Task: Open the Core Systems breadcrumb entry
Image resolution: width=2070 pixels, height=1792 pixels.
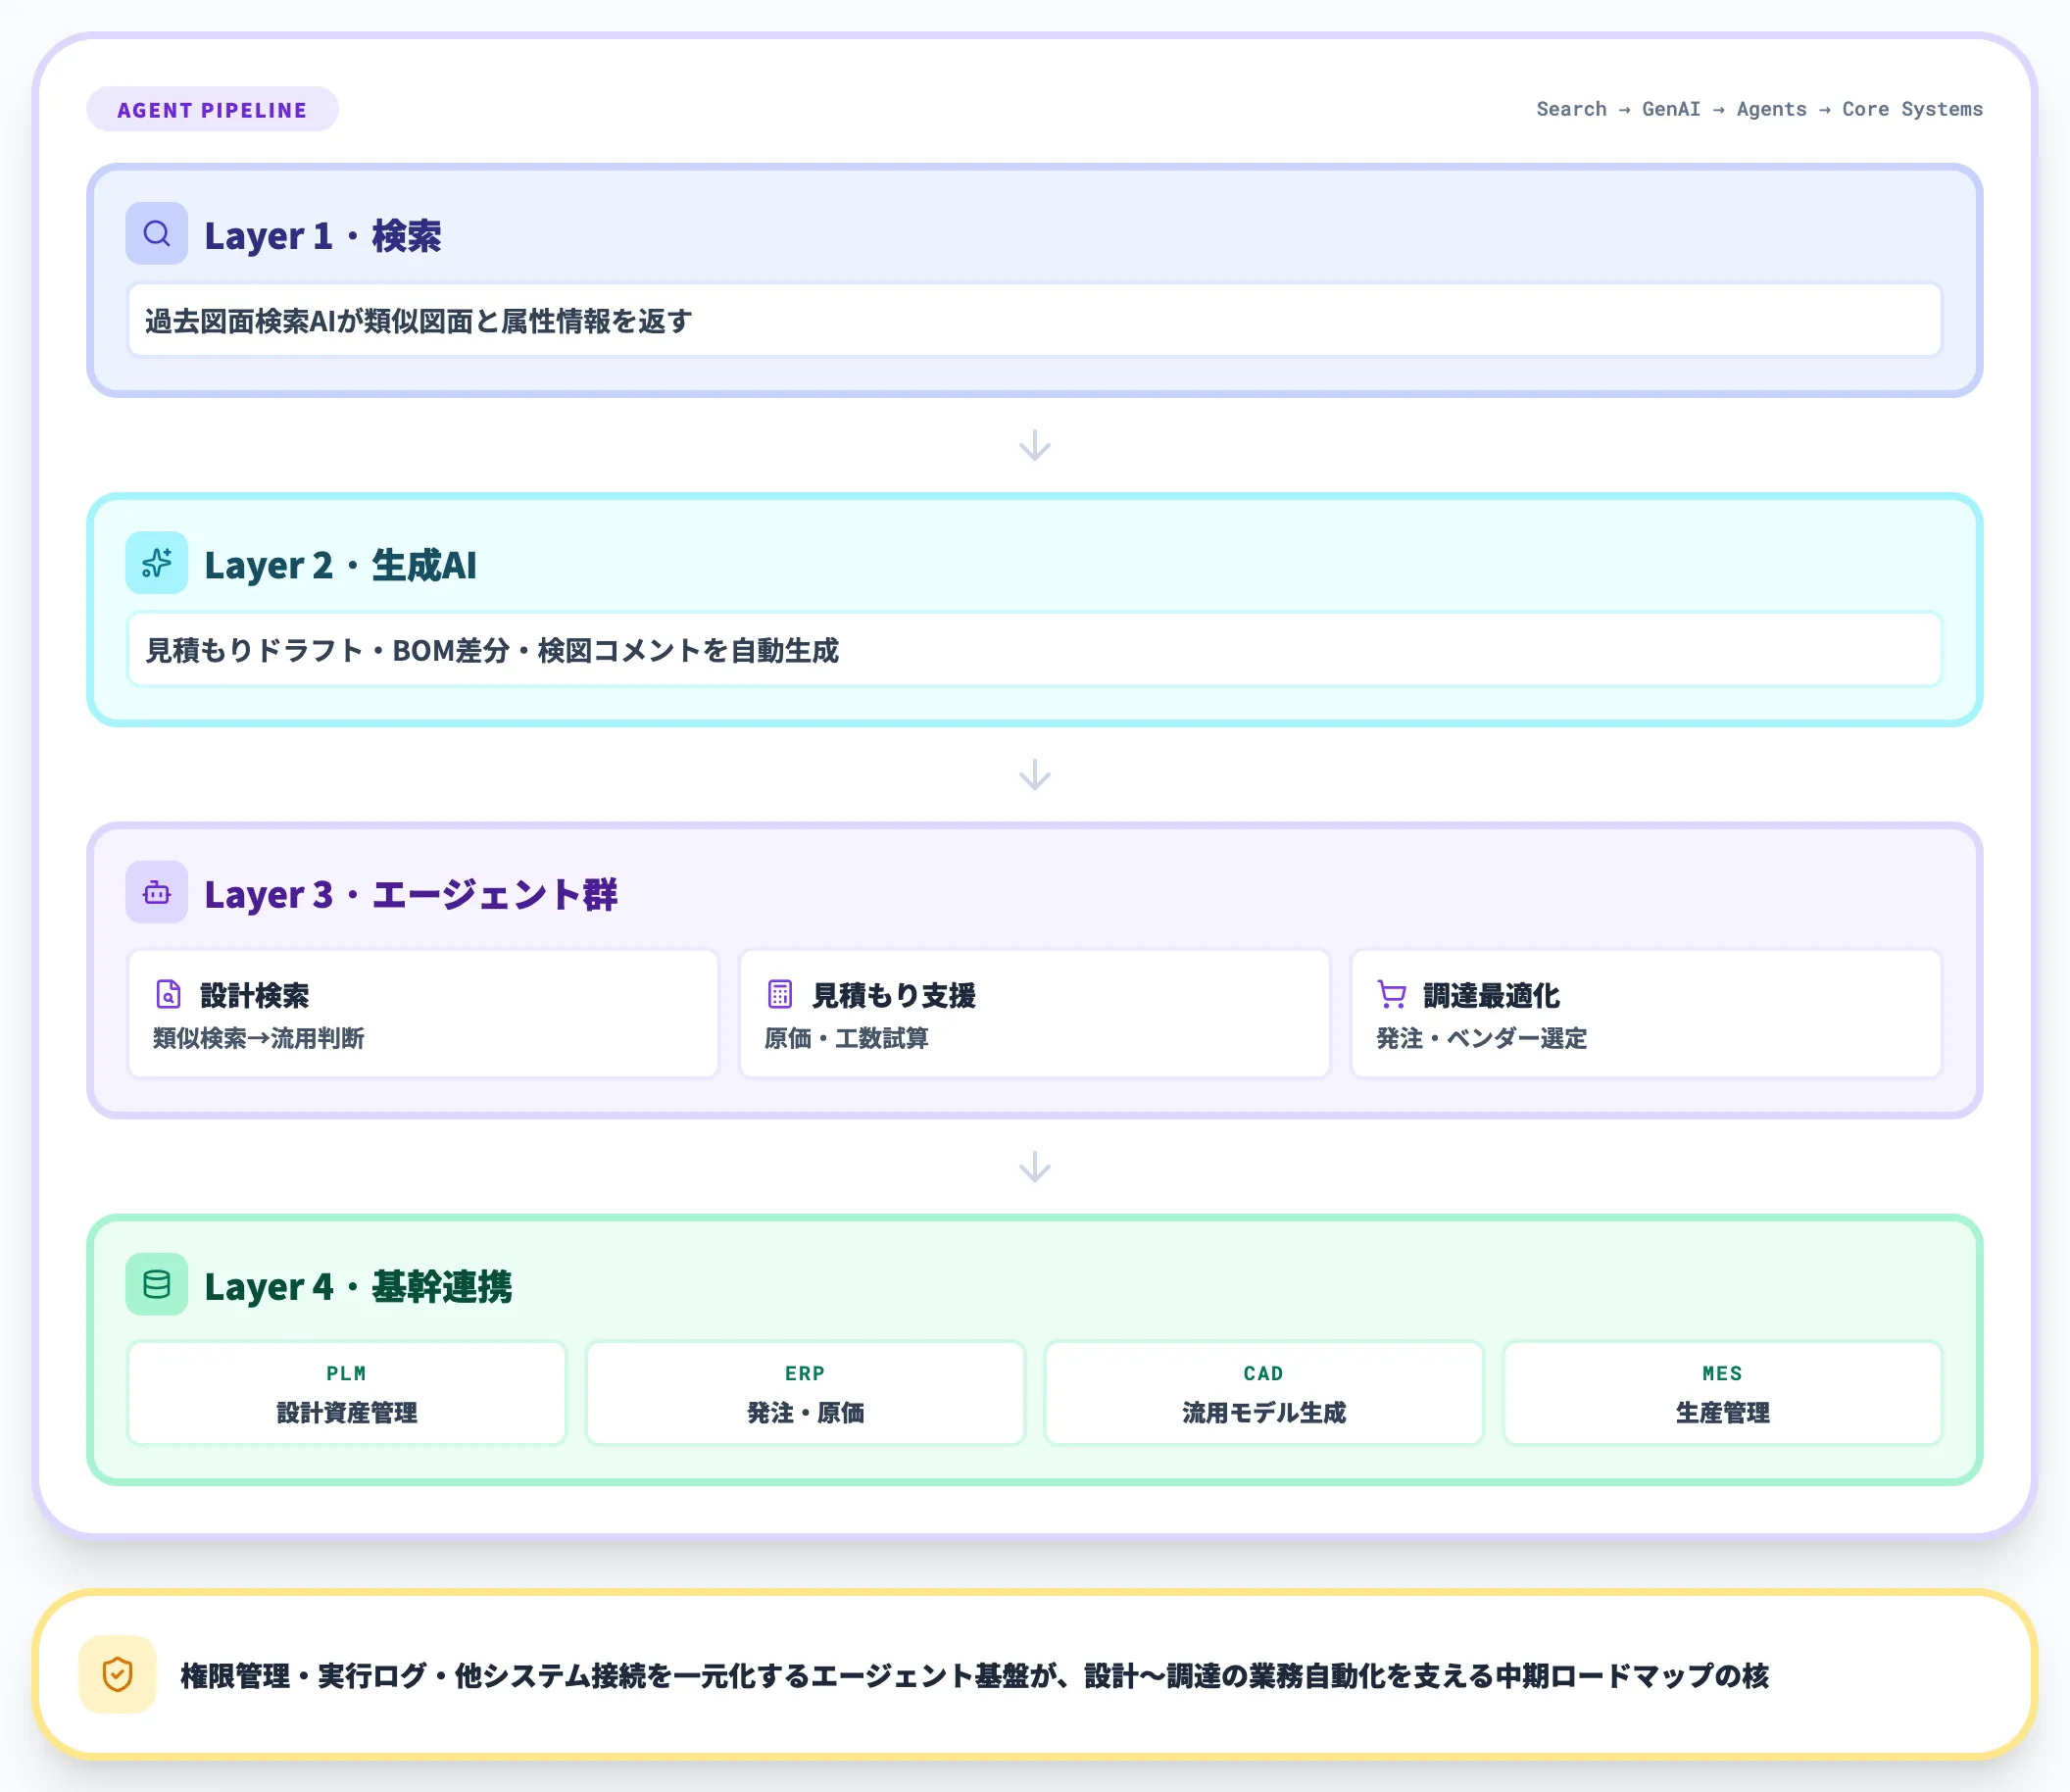Action: (x=1911, y=109)
